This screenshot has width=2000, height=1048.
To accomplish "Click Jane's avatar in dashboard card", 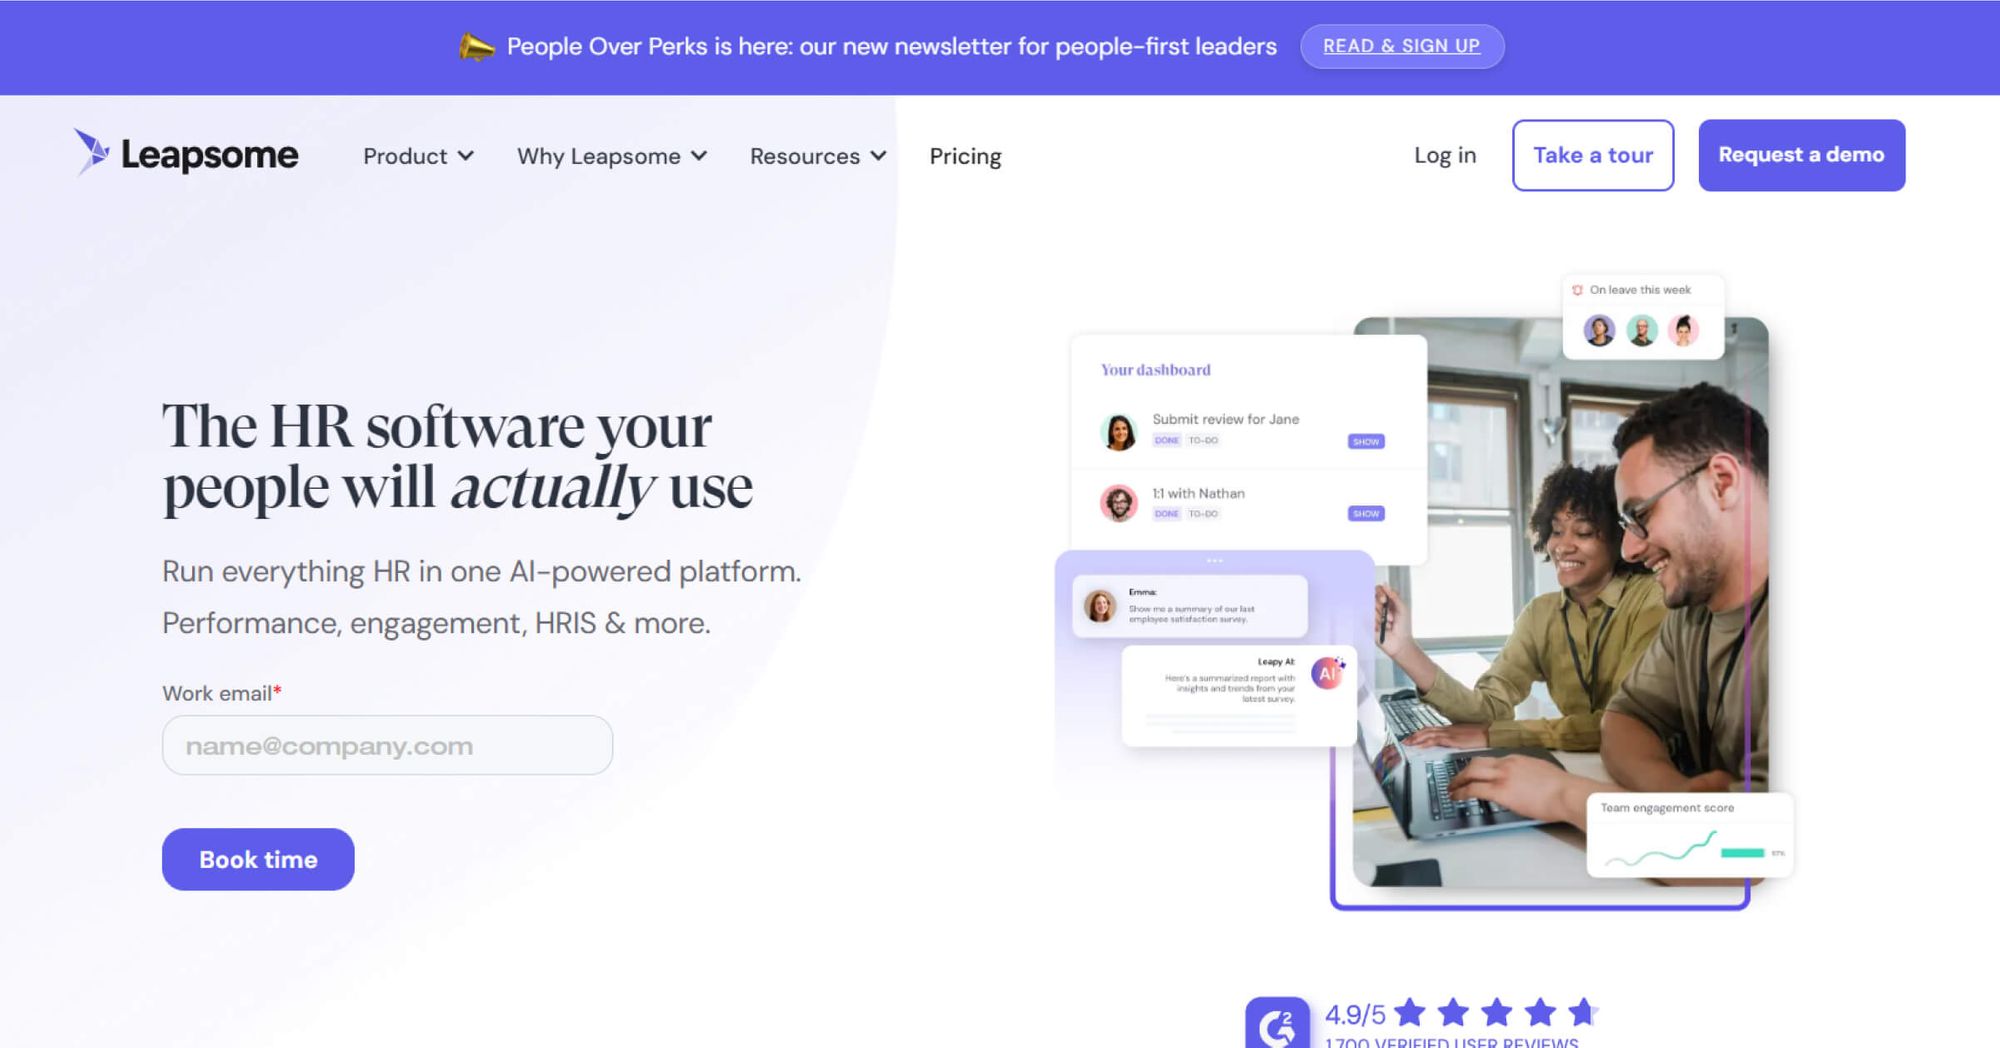I will (1119, 431).
